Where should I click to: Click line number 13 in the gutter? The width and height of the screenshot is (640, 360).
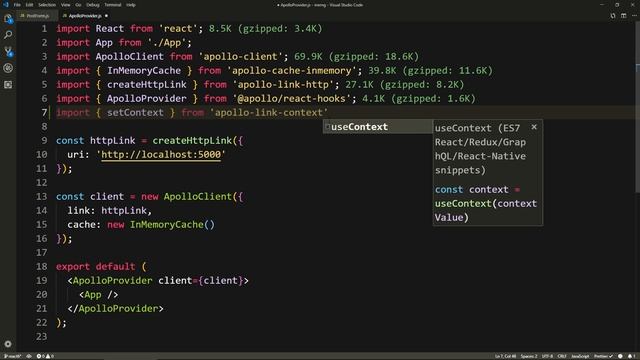[x=42, y=196]
